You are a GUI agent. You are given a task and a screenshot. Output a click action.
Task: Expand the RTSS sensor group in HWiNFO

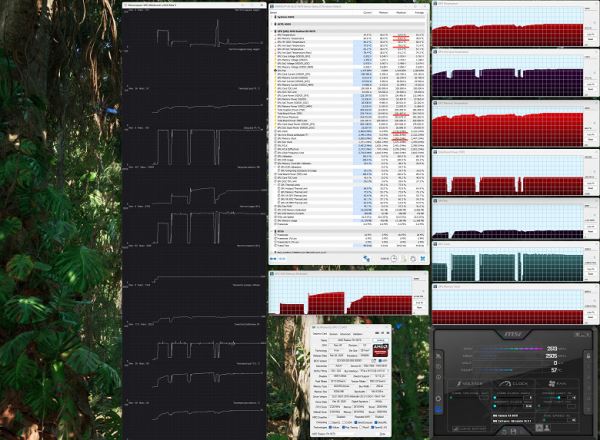(x=272, y=231)
